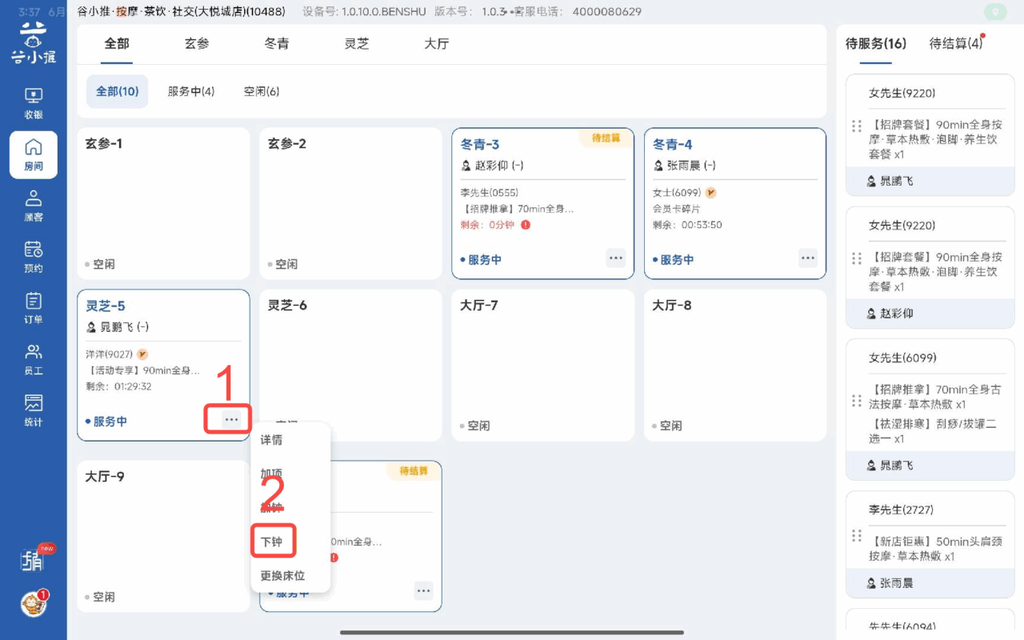Click 服务中 status on 冬青-3

point(481,260)
